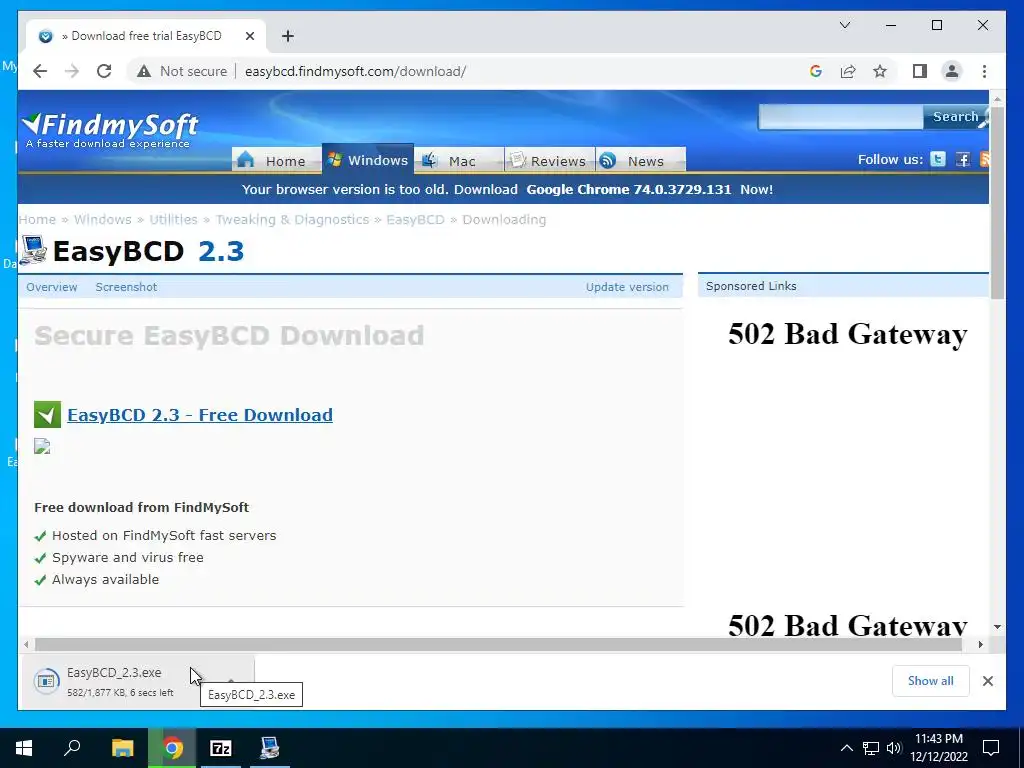
Task: Click the Google Chrome 74.0.3729.131 link
Action: pyautogui.click(x=628, y=189)
